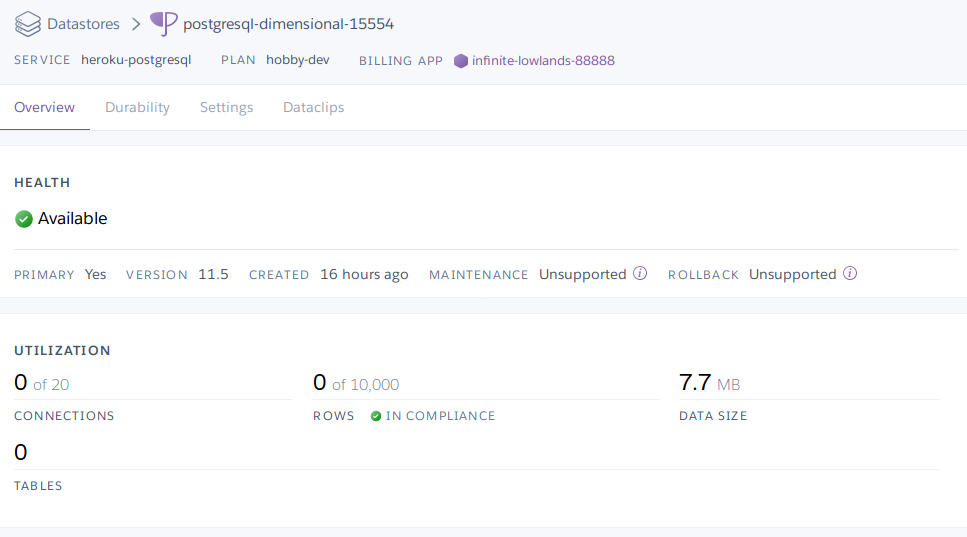The width and height of the screenshot is (967, 537).
Task: Open the Datastores breadcrumb link
Action: pyautogui.click(x=83, y=24)
